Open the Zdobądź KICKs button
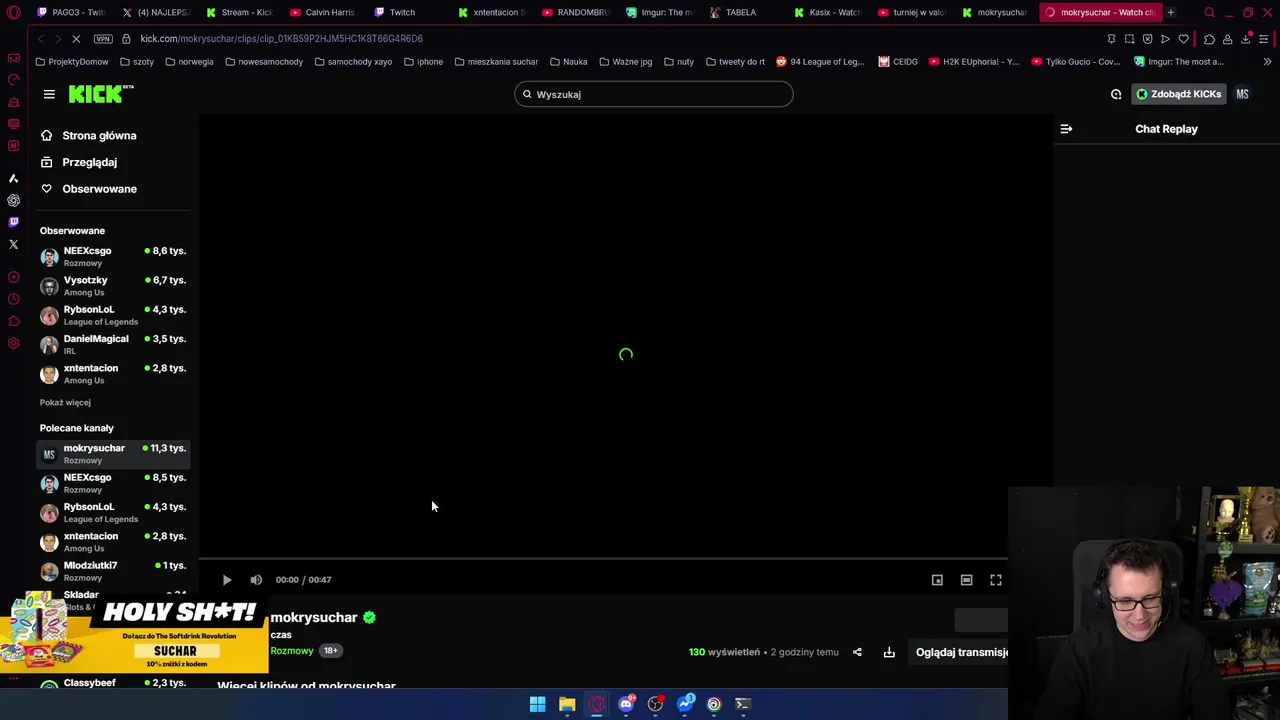 tap(1178, 94)
